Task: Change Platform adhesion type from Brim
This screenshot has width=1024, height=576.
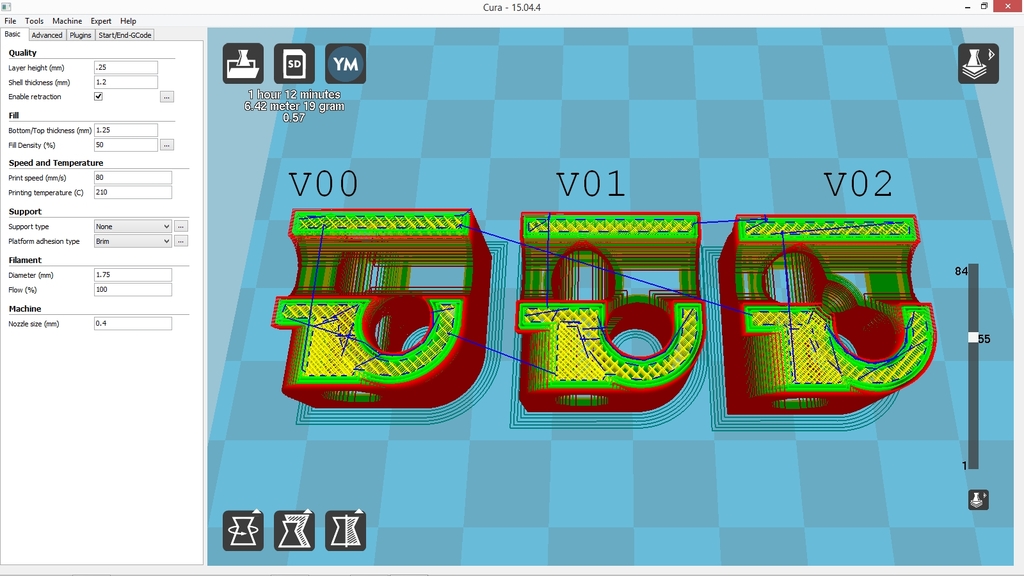Action: tap(131, 241)
